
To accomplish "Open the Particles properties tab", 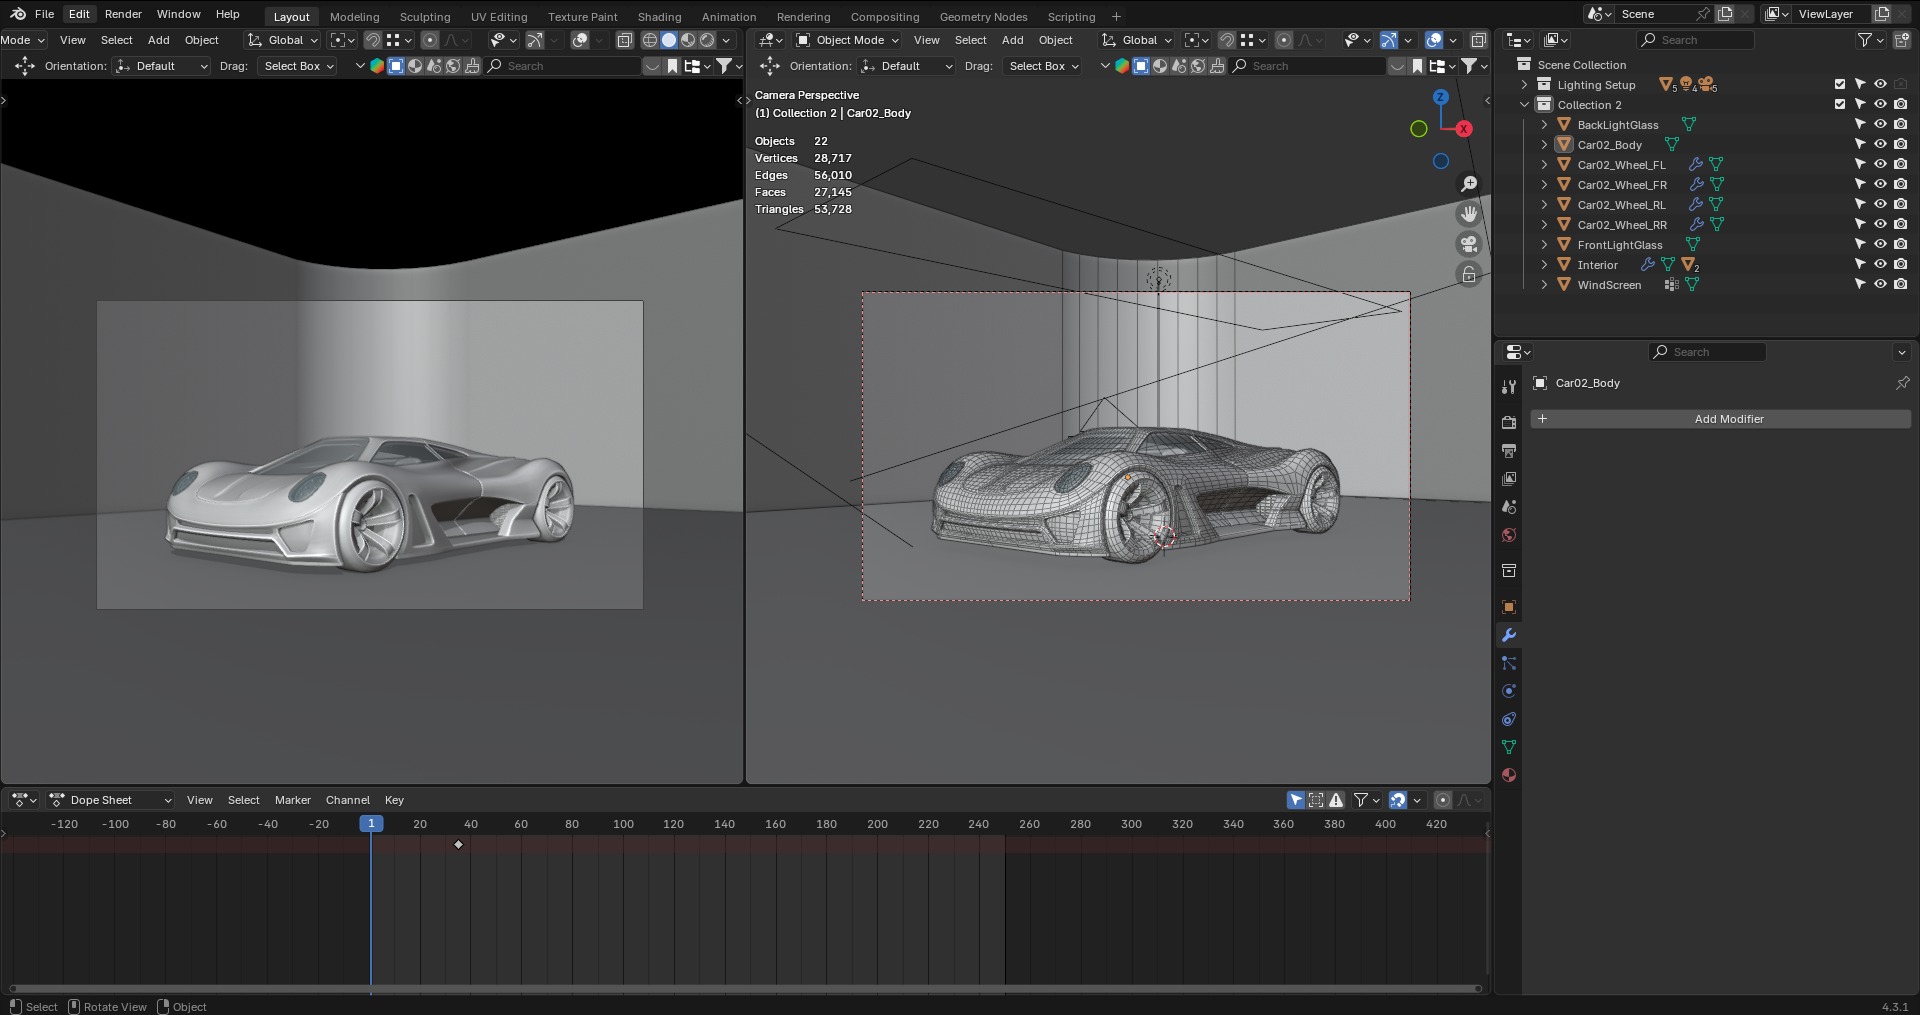I will (x=1509, y=663).
